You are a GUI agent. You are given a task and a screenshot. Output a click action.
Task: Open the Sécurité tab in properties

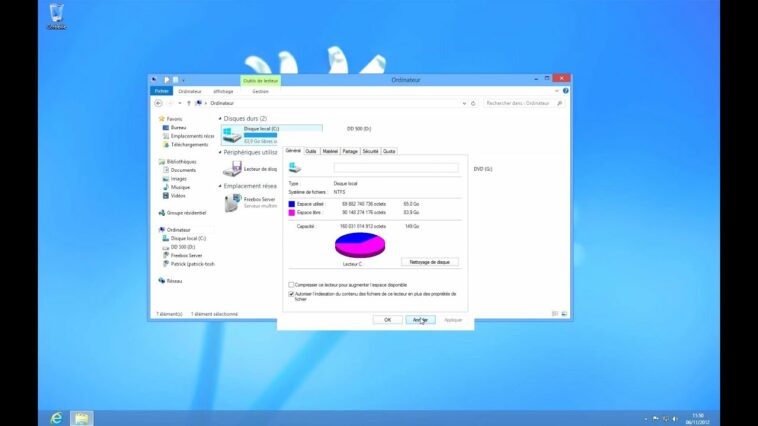pos(370,151)
